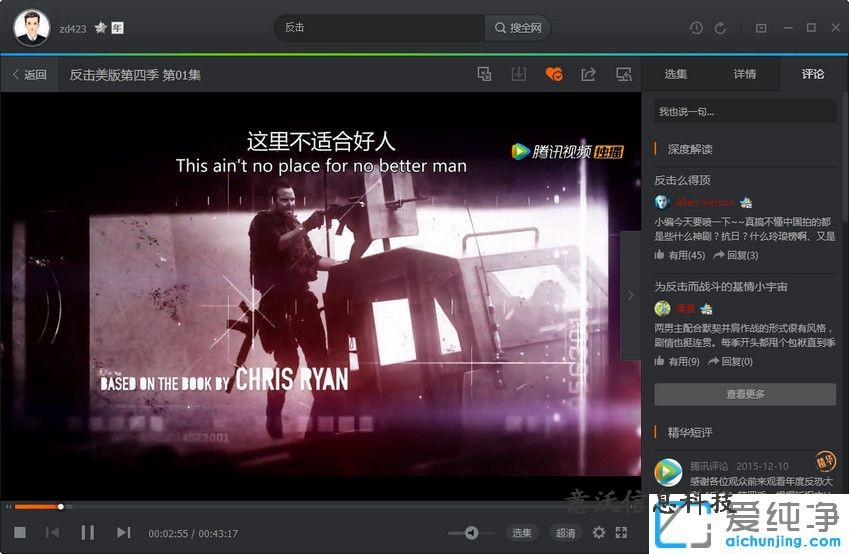Open the watch history clock icon
849x554 pixels.
pyautogui.click(x=696, y=28)
